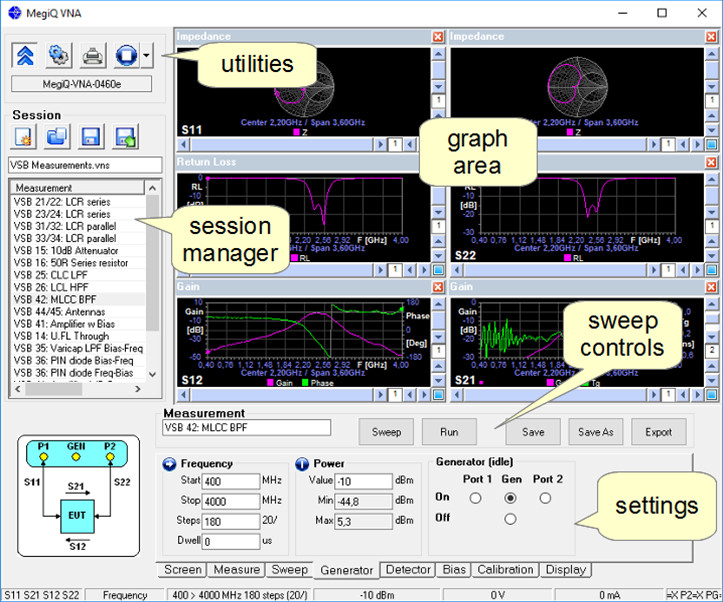Close the S11 Impedance graph panel
723x602 pixels.
[438, 37]
